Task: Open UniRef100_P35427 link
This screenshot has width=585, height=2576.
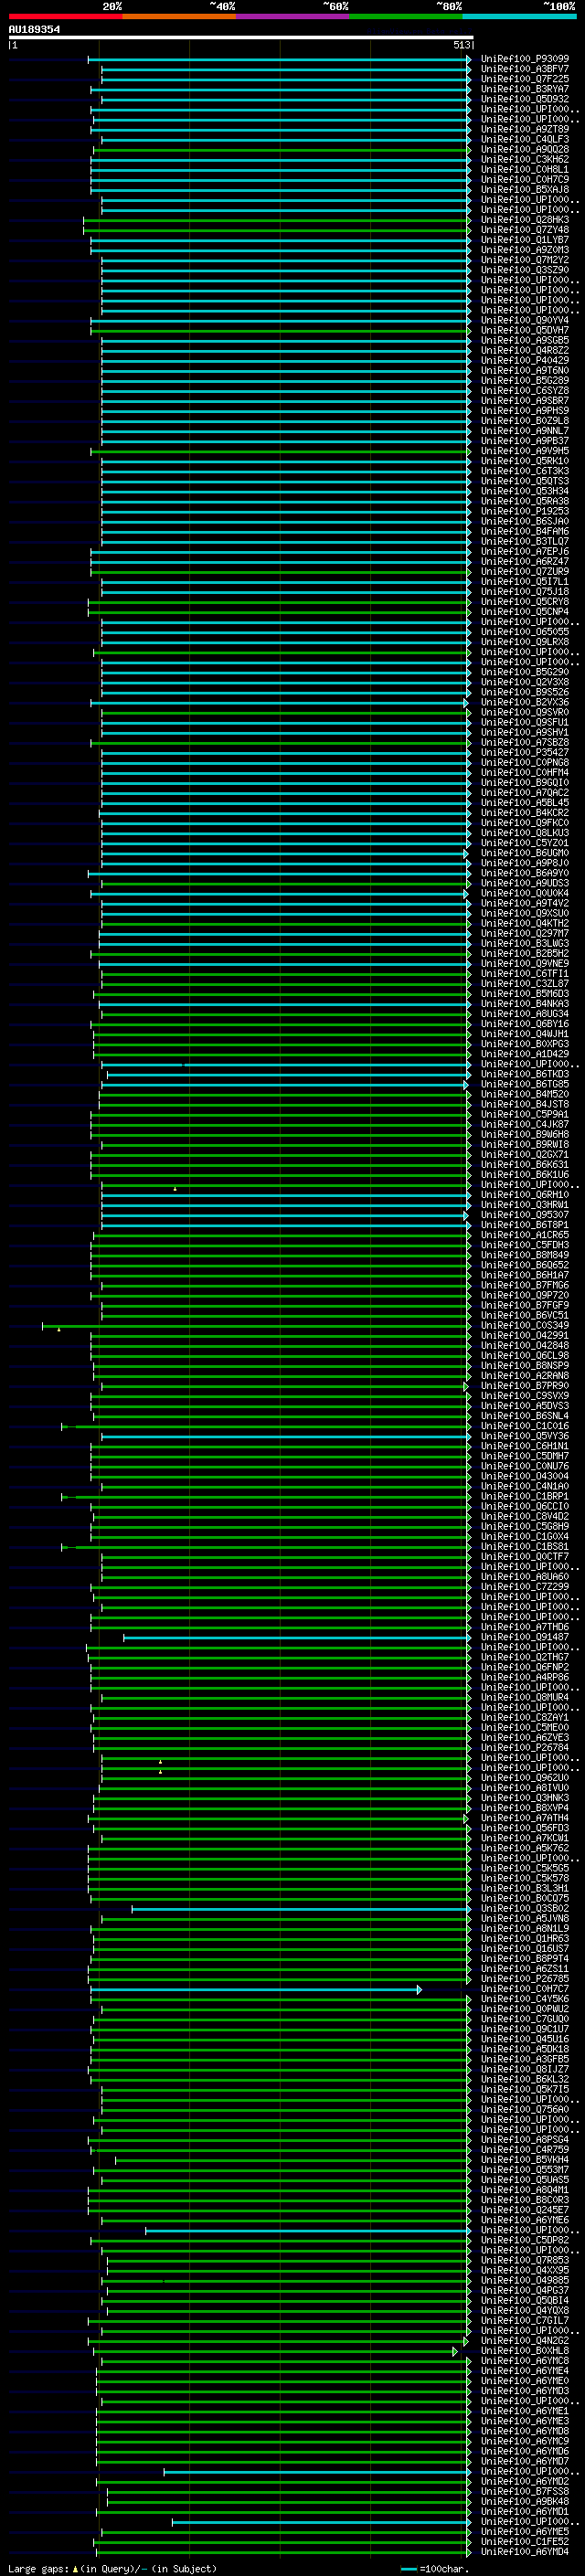Action: pos(525,752)
